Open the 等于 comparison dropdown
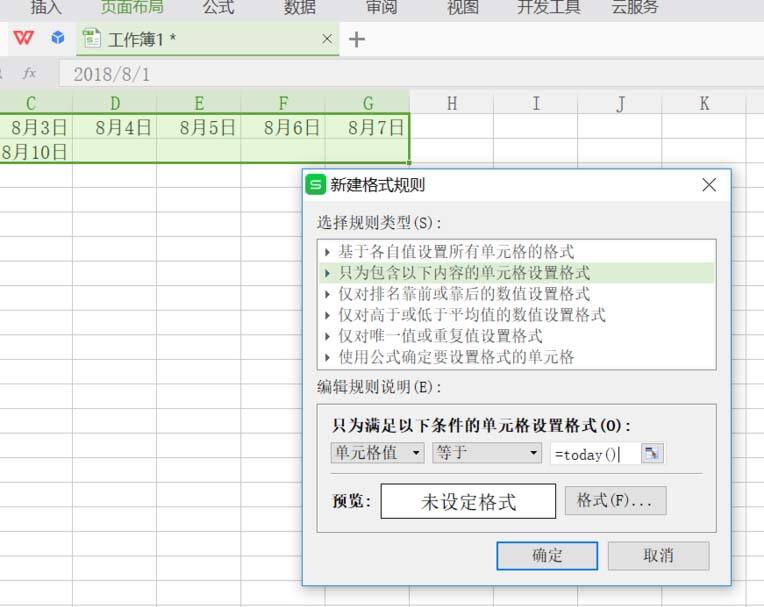The height and width of the screenshot is (607, 764). [x=487, y=453]
